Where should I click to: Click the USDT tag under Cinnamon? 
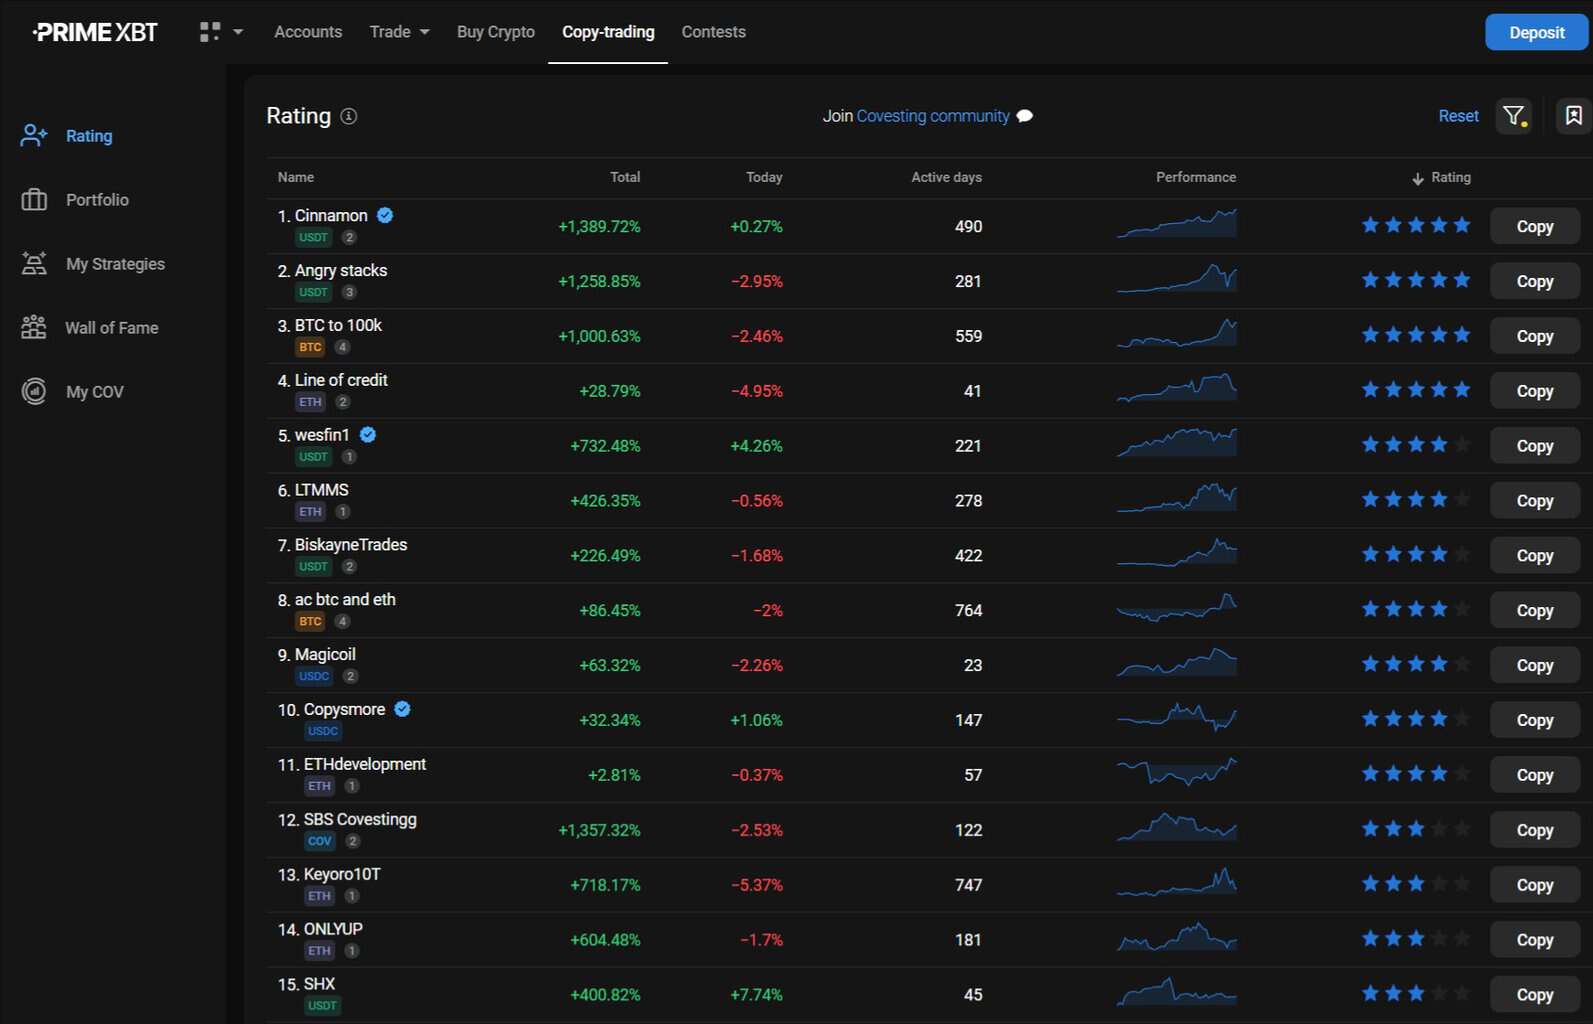point(313,238)
